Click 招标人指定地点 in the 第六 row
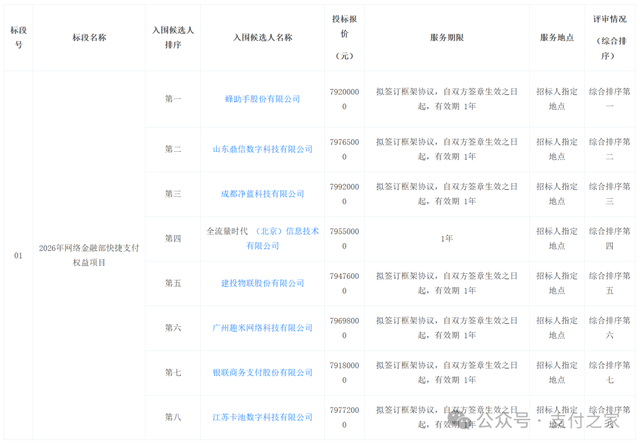The height and width of the screenshot is (446, 640). pos(557,328)
